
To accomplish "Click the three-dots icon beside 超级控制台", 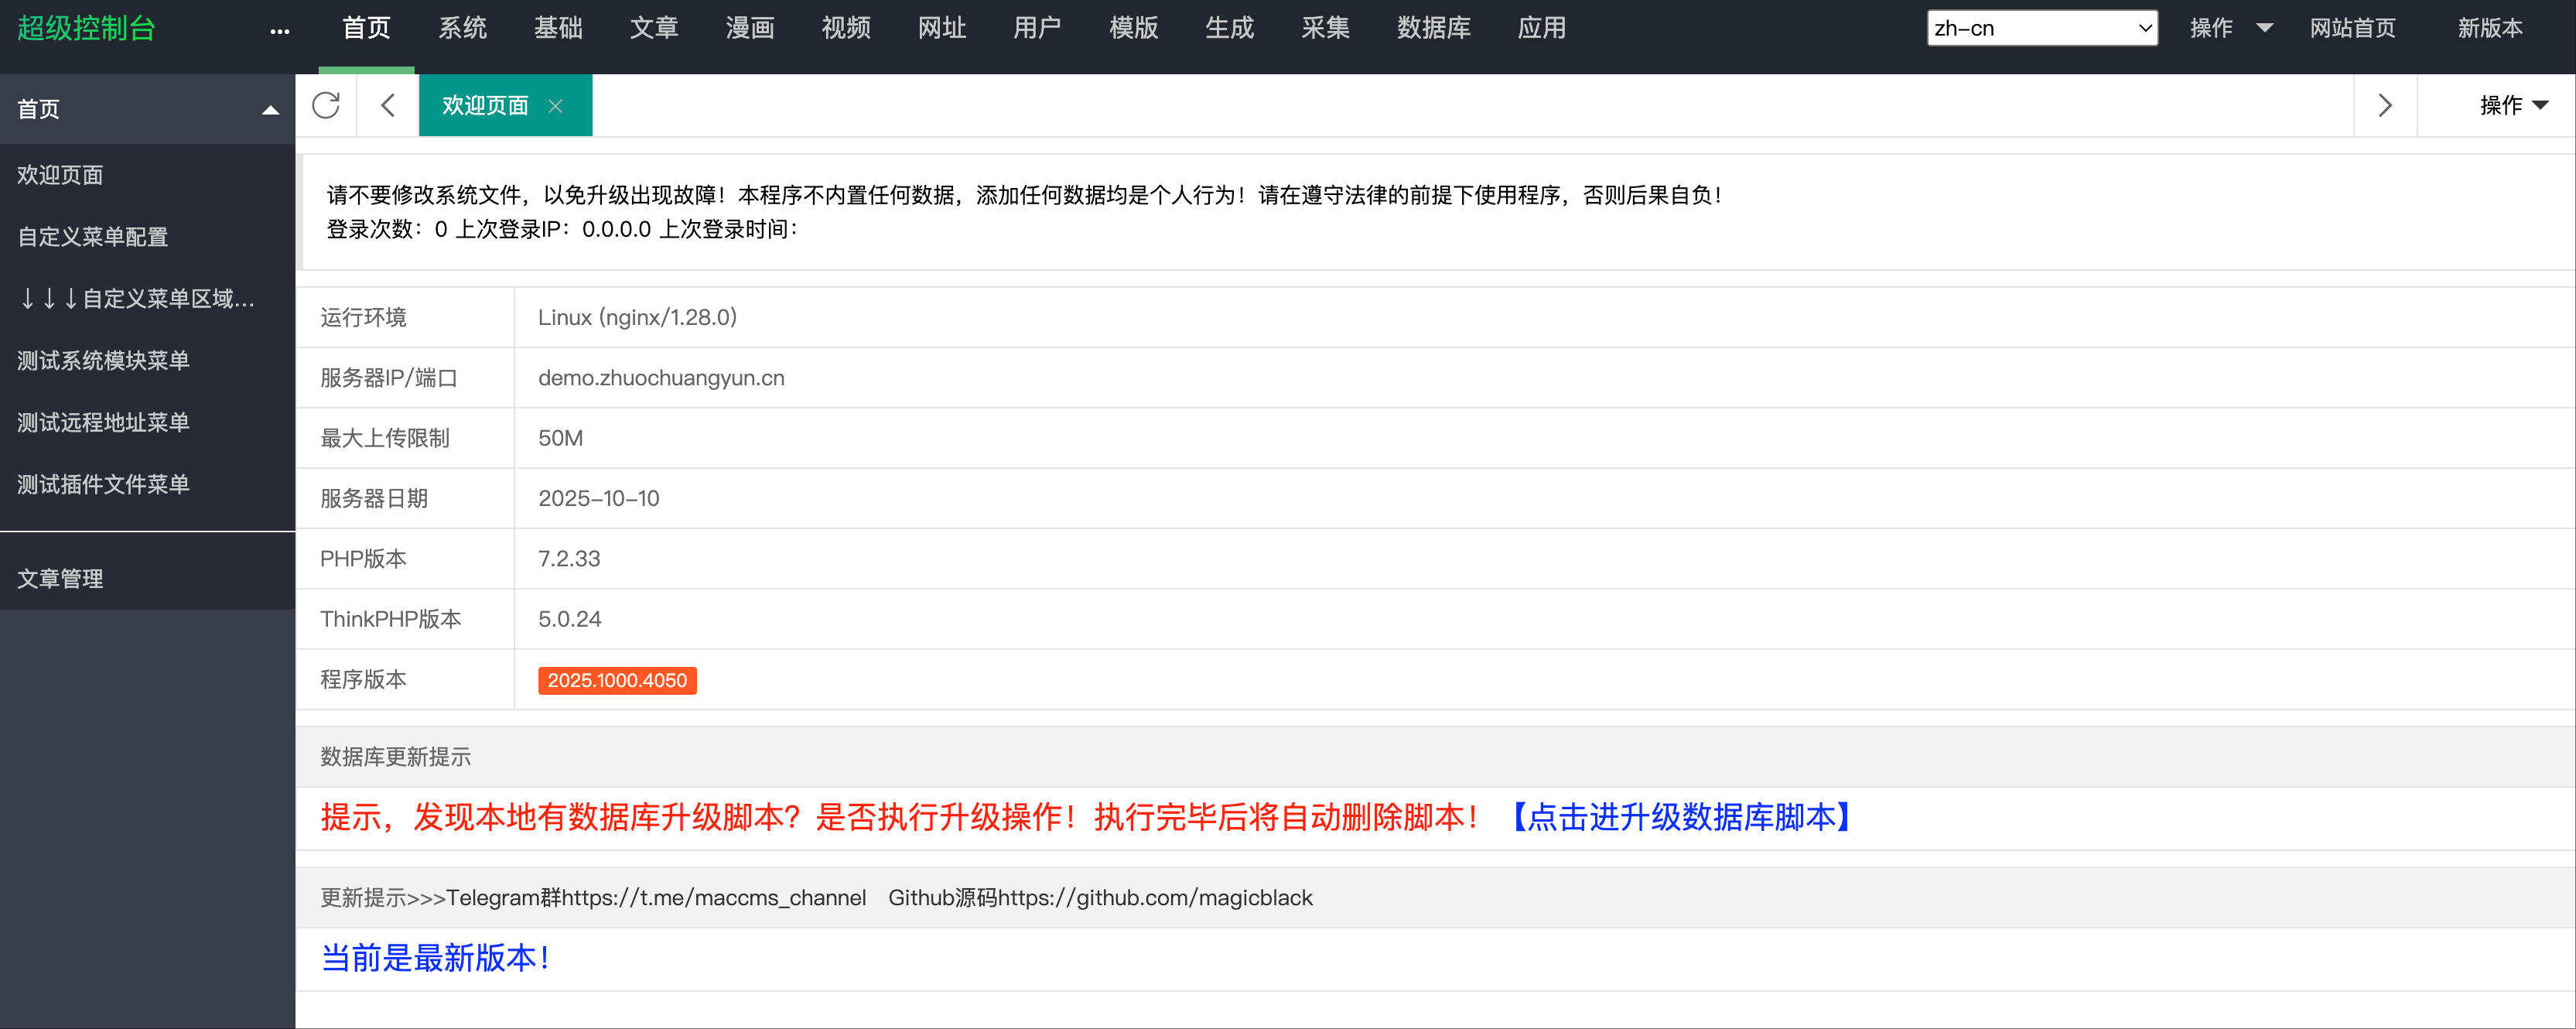I will coord(280,31).
